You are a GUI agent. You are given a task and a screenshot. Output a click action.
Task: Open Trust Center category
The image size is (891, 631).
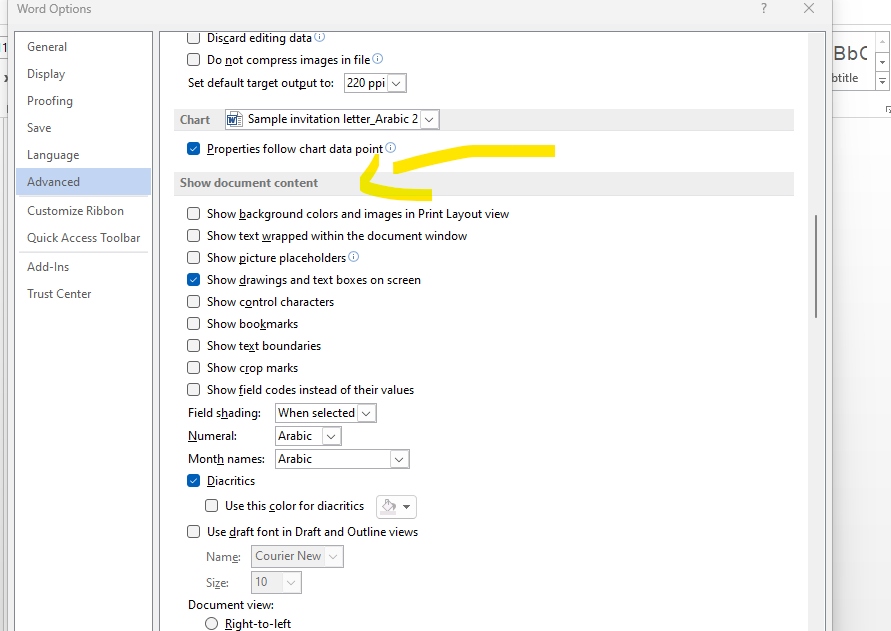tap(84, 294)
